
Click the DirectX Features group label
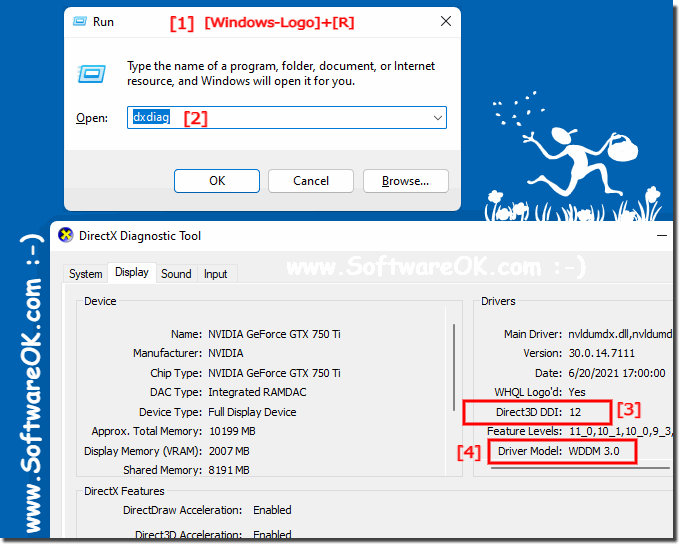124,491
